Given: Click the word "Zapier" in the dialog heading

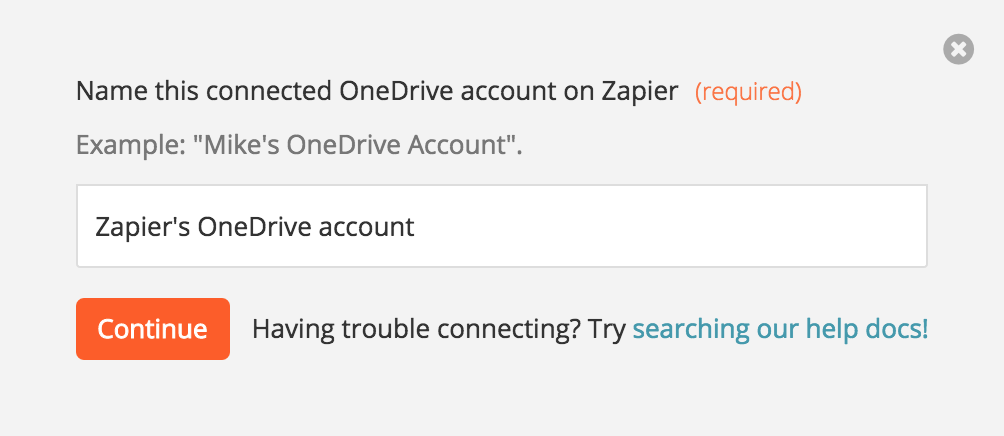Looking at the screenshot, I should [x=640, y=92].
